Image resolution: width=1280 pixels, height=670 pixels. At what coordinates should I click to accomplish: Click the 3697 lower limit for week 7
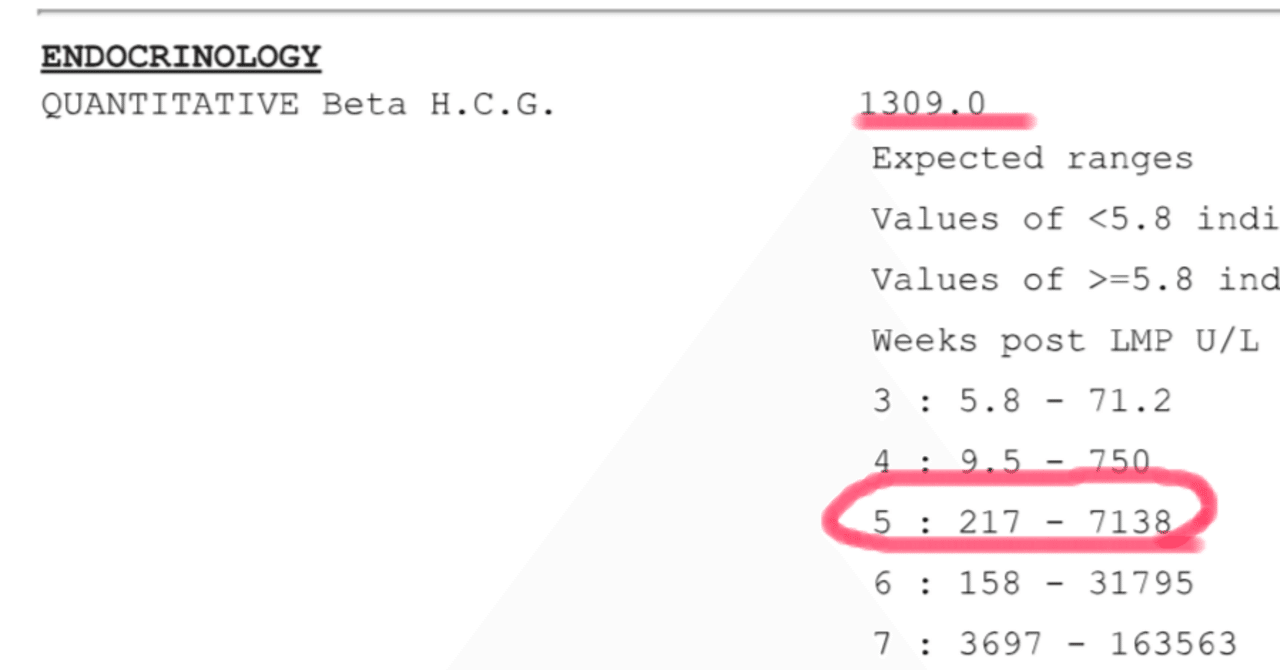point(1000,644)
